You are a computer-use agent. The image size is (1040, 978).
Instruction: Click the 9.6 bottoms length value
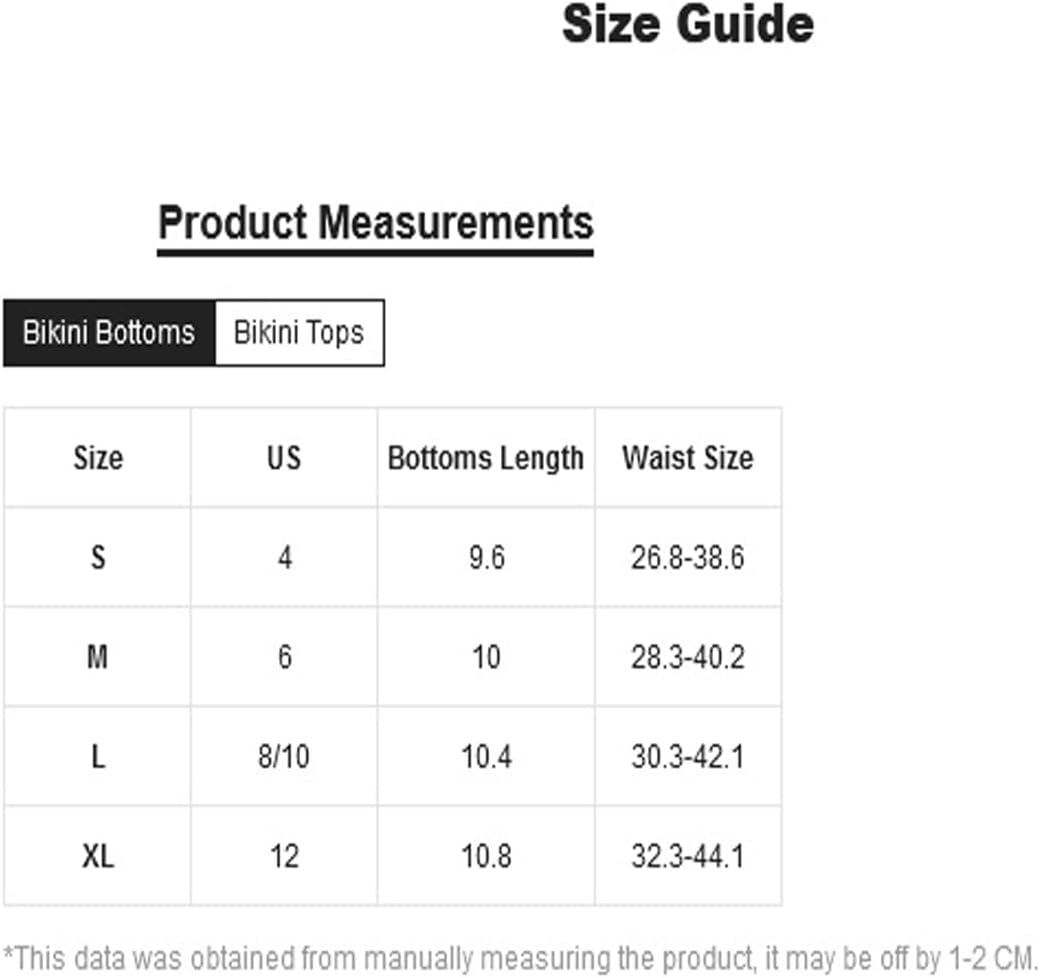tap(486, 557)
